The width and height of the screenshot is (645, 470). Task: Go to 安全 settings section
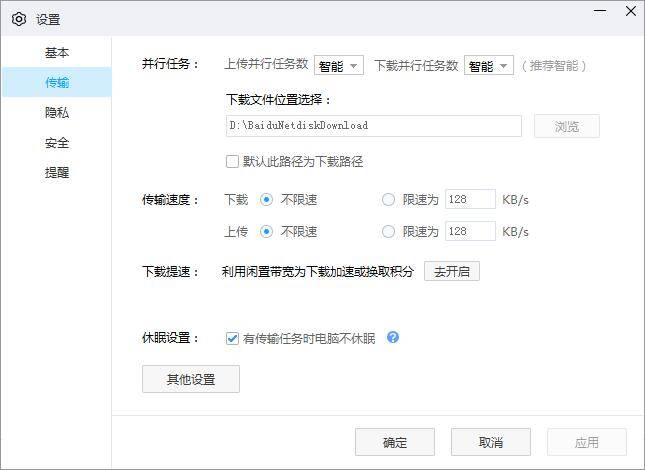(x=57, y=143)
